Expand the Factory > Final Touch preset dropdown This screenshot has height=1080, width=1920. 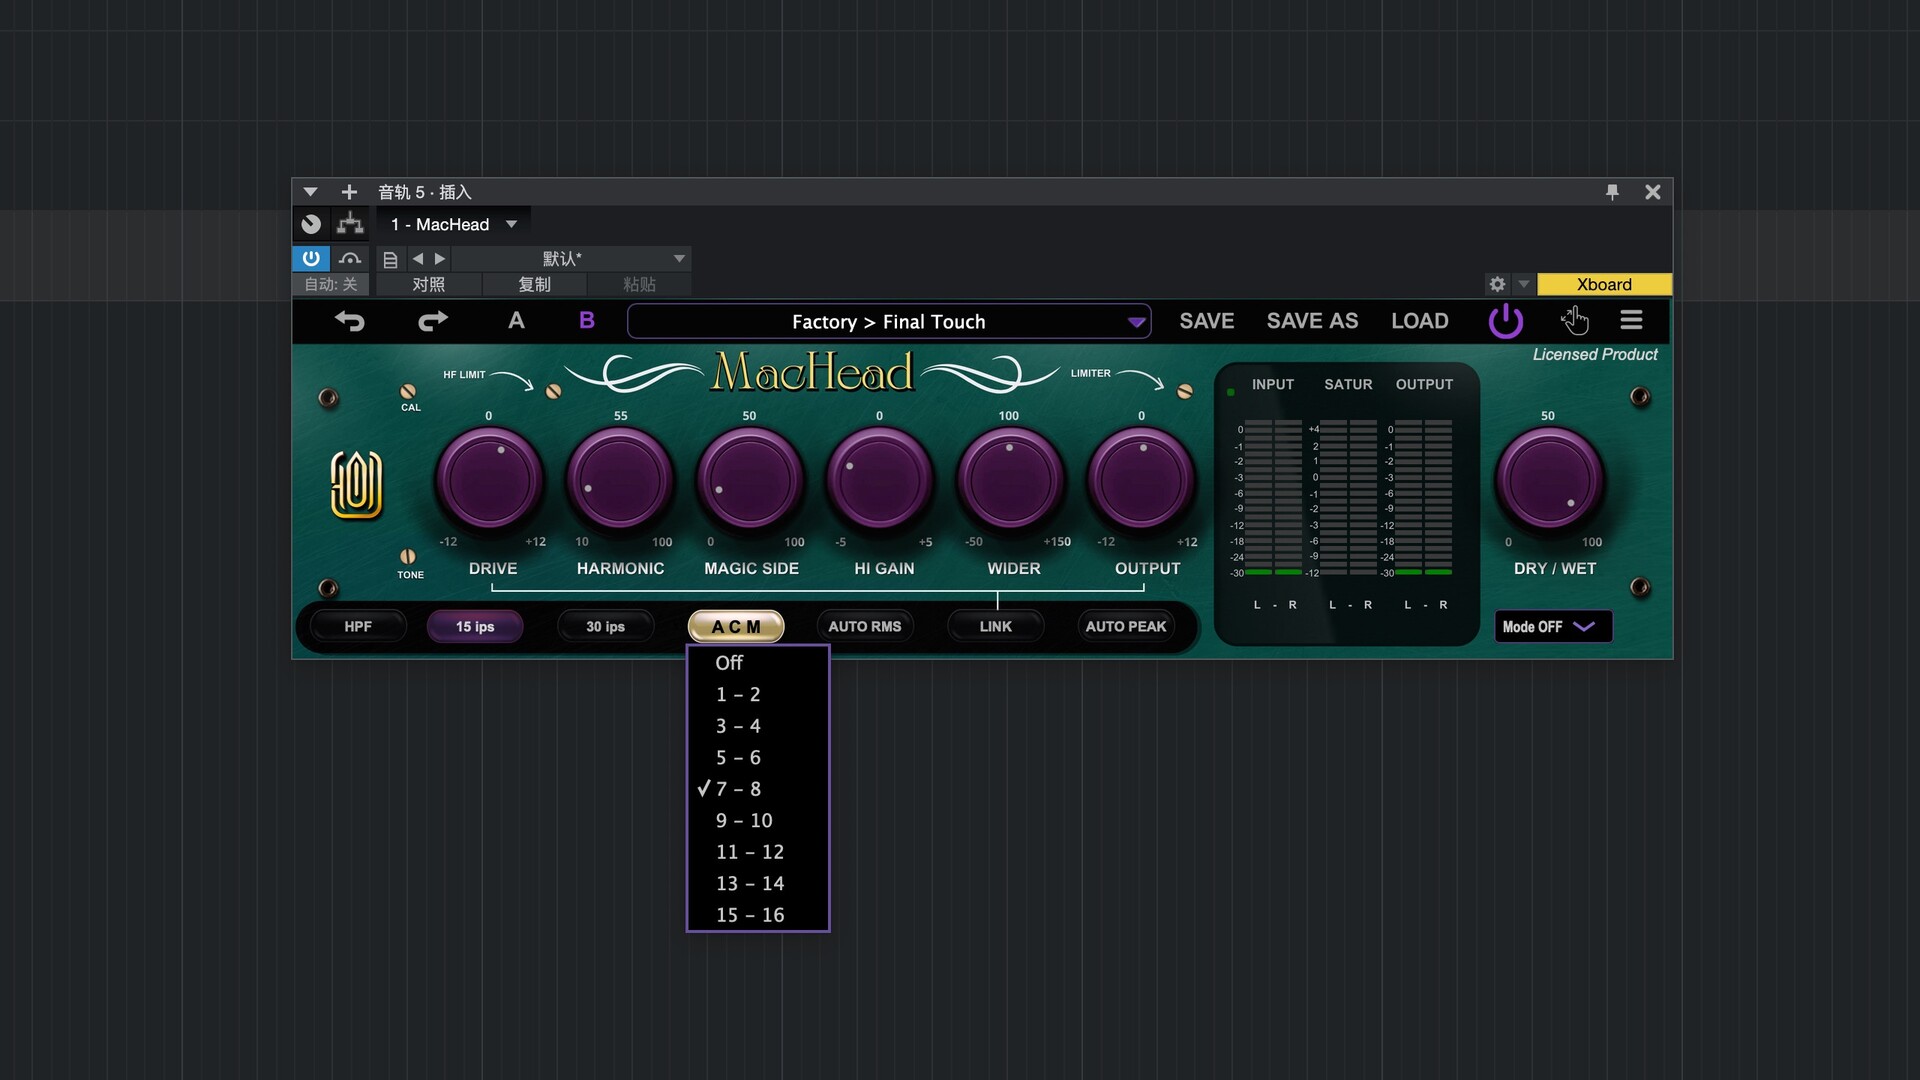(1136, 322)
